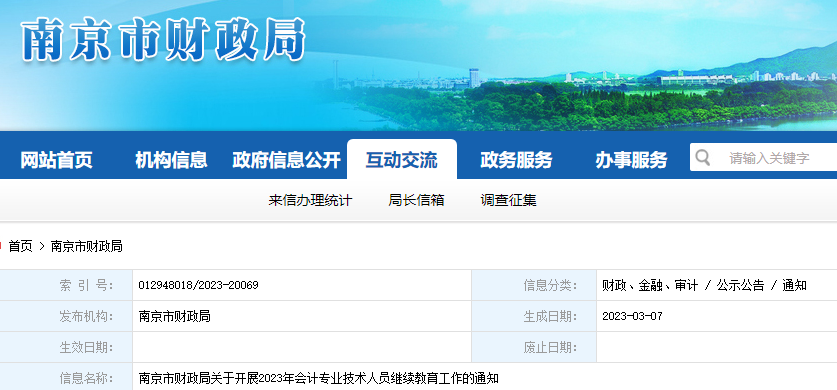Click the publishing agency value 南京市财政局
The height and width of the screenshot is (390, 837).
pyautogui.click(x=175, y=316)
